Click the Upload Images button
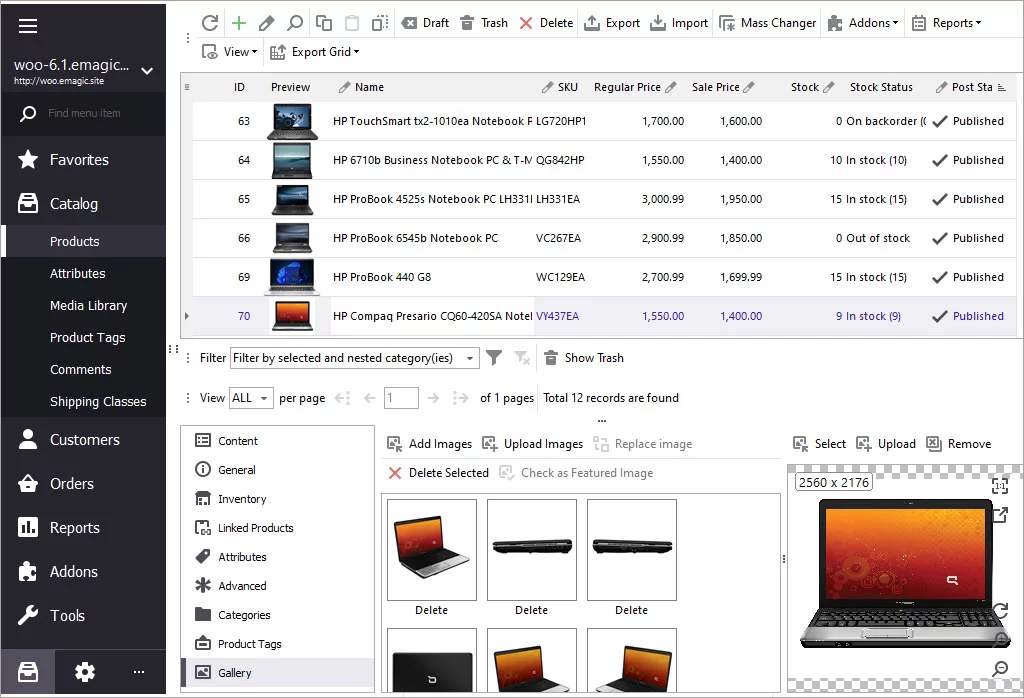Screen dimensions: 1024x698 [x=533, y=444]
